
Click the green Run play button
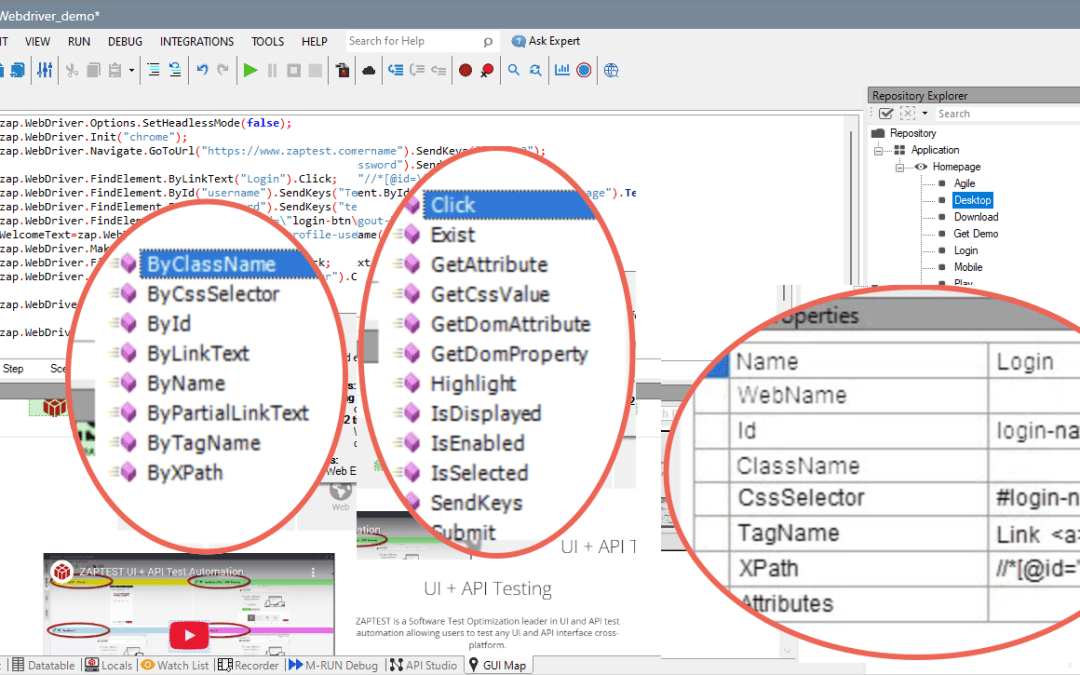tap(251, 70)
